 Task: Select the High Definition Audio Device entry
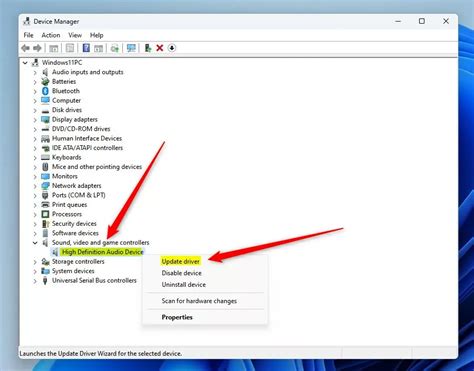[103, 252]
